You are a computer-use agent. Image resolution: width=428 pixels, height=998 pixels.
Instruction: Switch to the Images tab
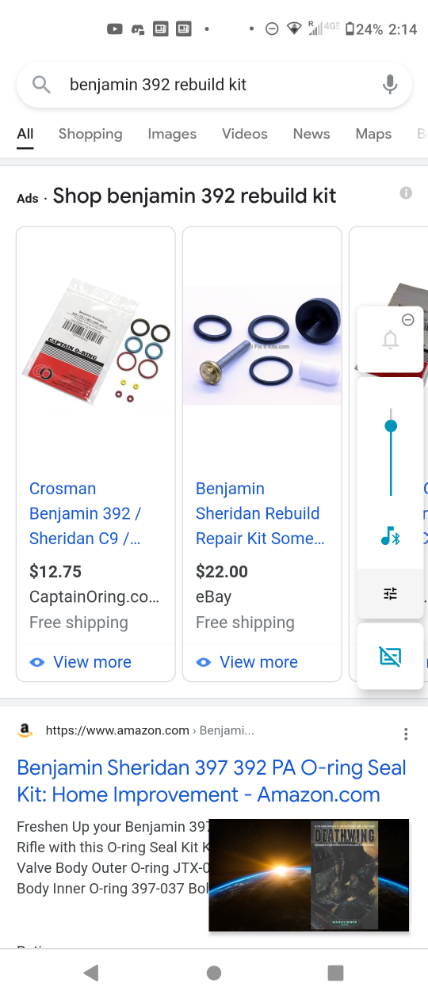pyautogui.click(x=172, y=134)
